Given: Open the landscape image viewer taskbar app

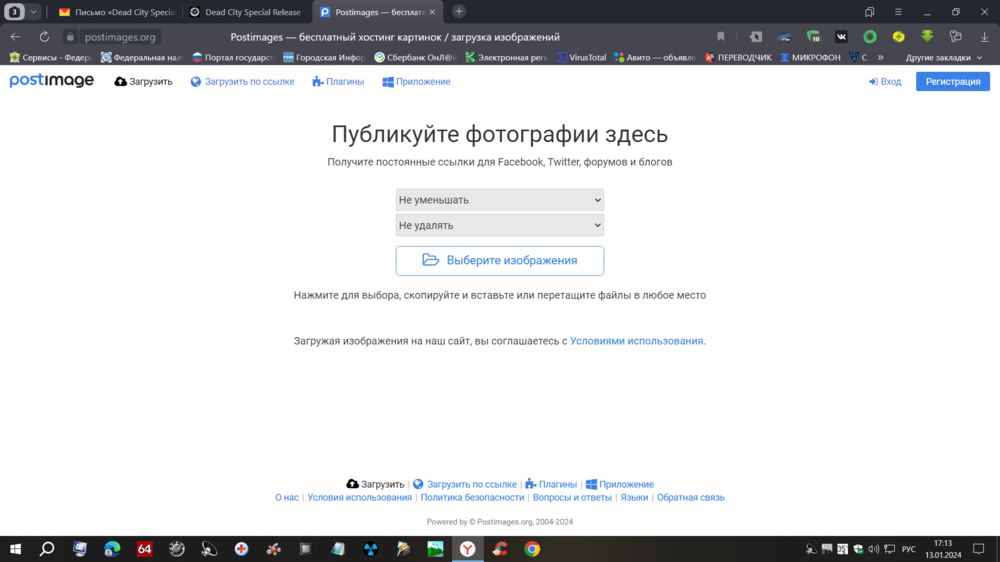Looking at the screenshot, I should pos(435,549).
